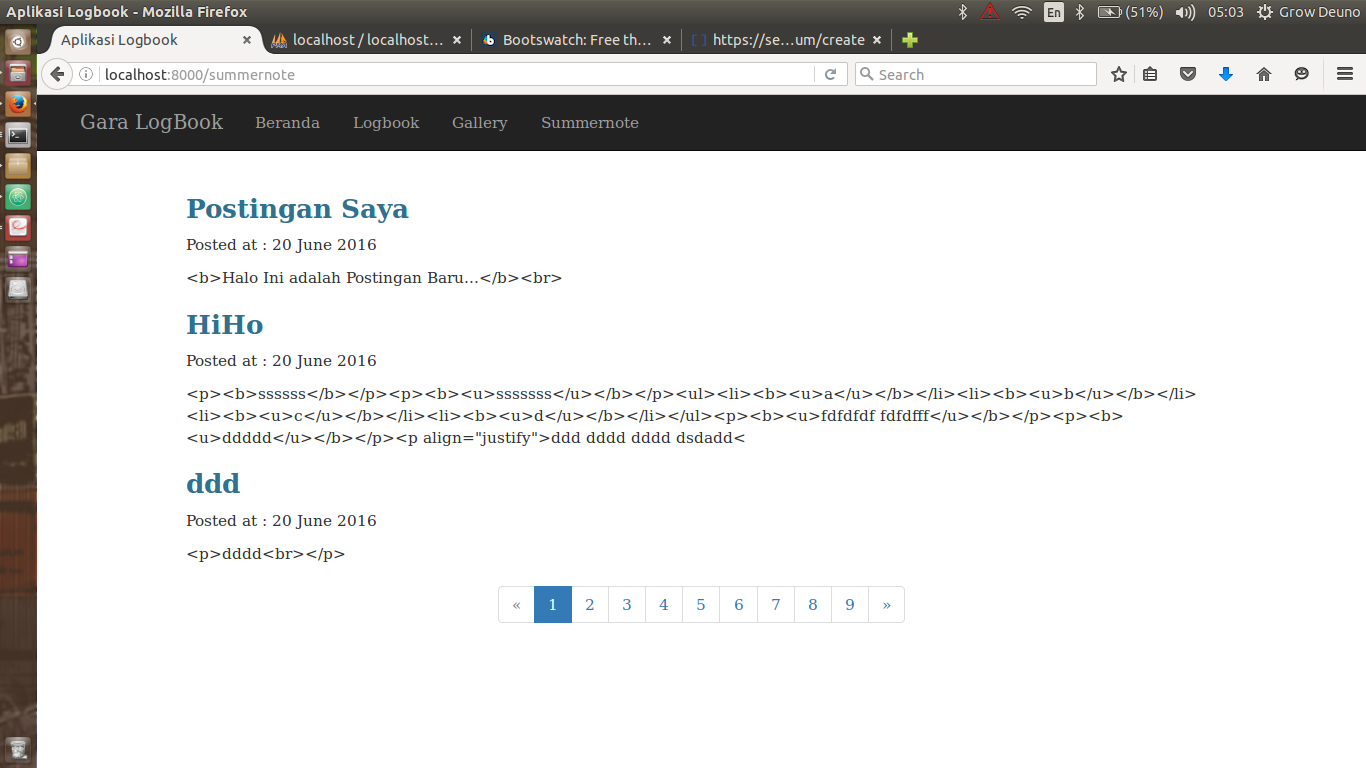This screenshot has width=1366, height=768.
Task: Open the Firefox hamburger menu
Action: (x=1345, y=74)
